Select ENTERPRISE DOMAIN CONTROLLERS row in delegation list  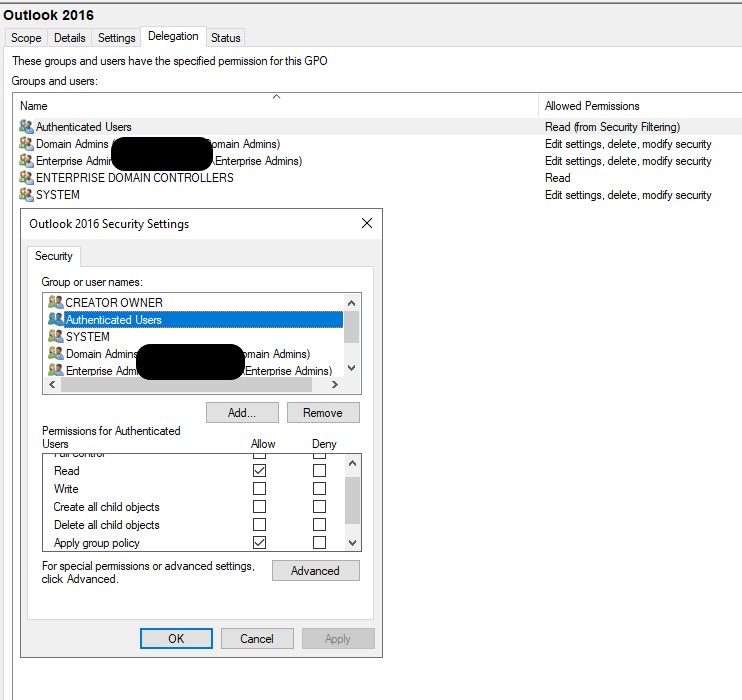pyautogui.click(x=378, y=177)
